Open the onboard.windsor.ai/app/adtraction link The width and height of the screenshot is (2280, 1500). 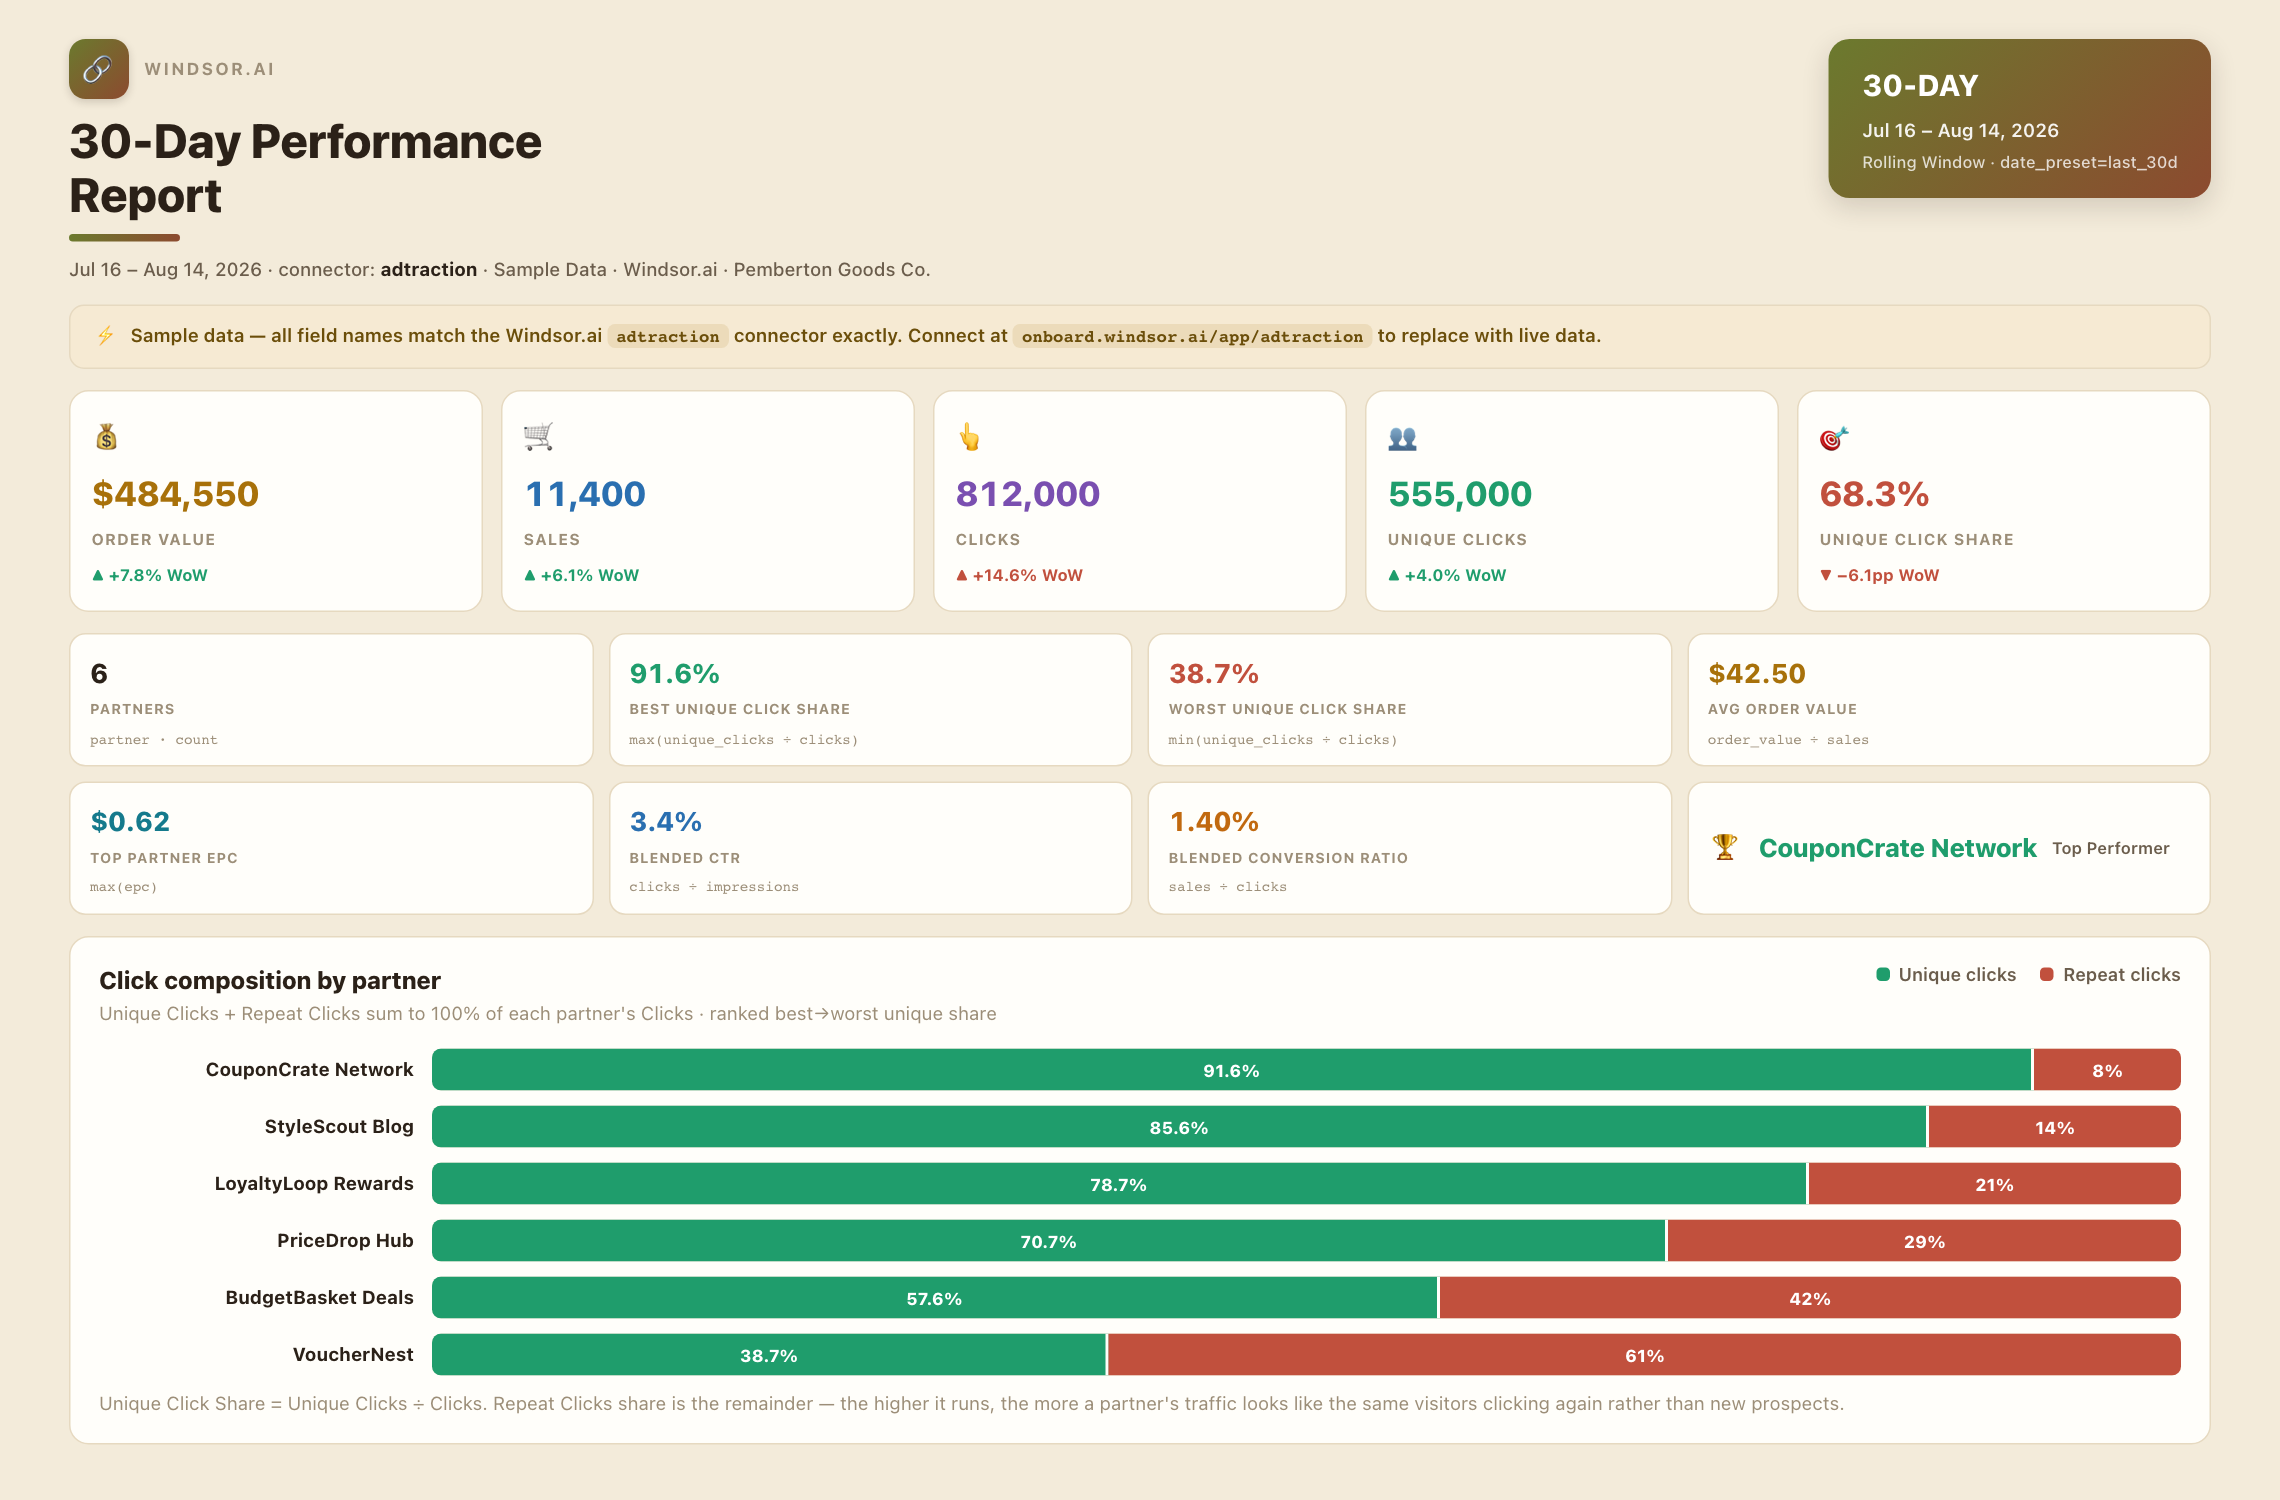click(x=1192, y=336)
